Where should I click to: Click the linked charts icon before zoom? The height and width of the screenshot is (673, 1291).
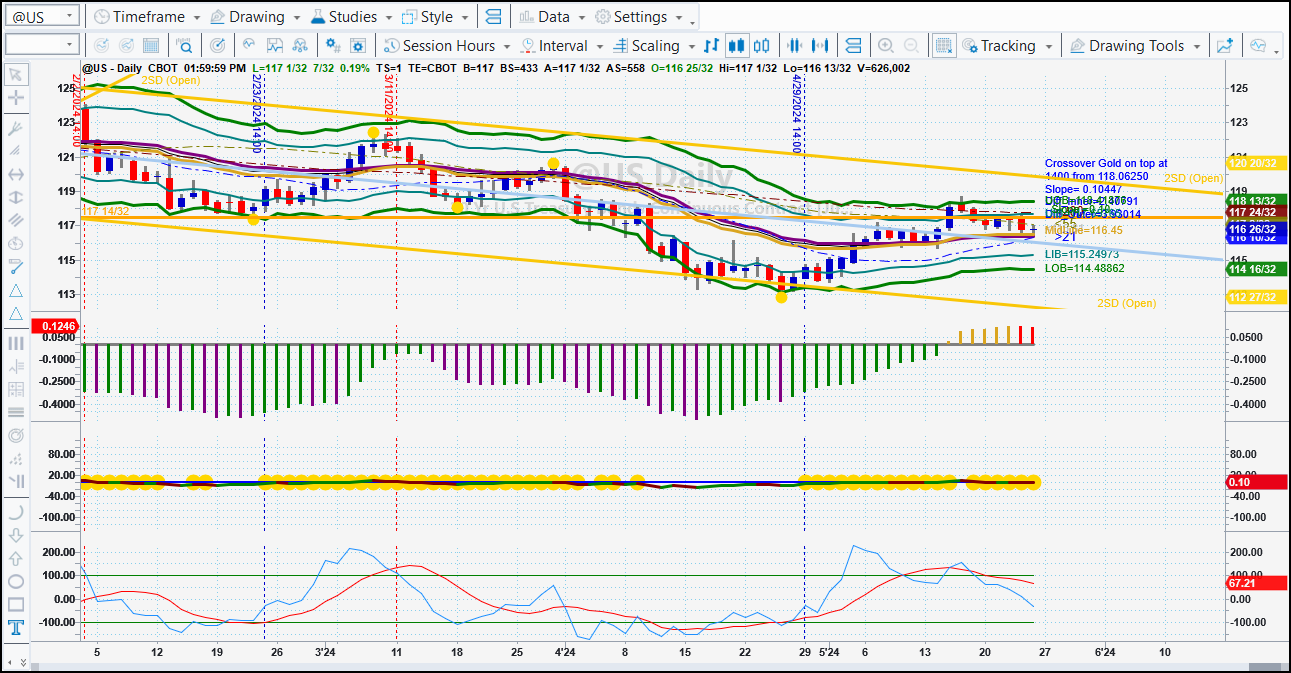click(853, 46)
